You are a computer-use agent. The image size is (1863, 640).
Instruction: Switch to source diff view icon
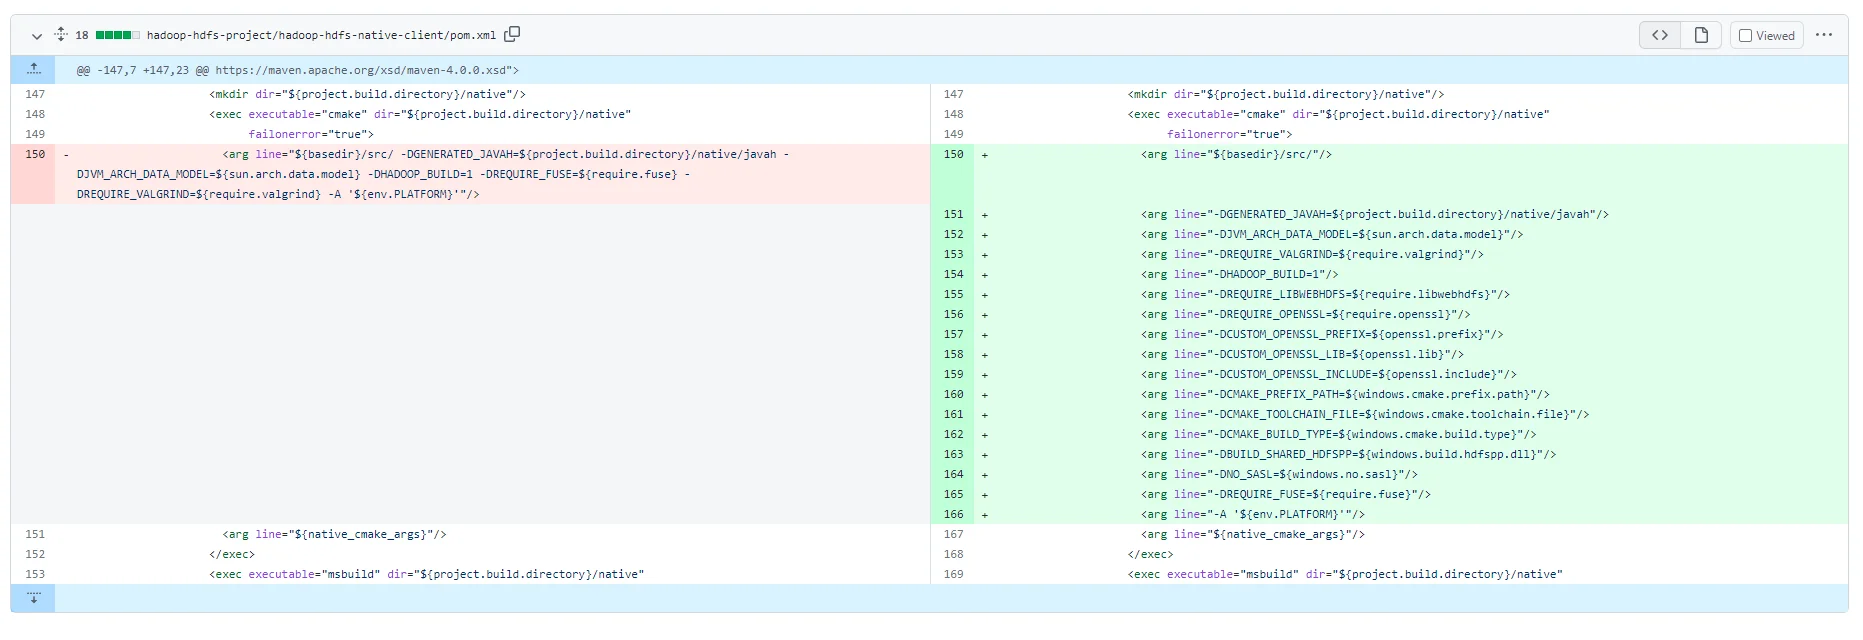pyautogui.click(x=1660, y=35)
